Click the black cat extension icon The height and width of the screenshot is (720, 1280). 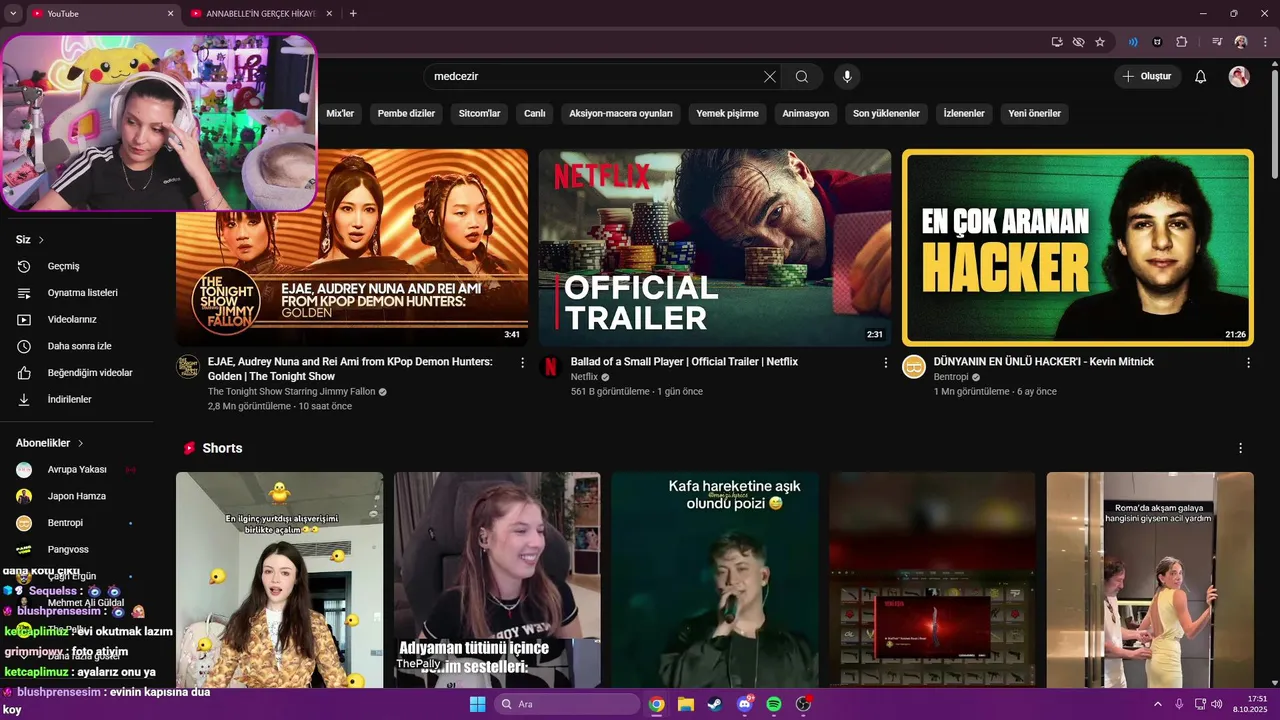click(x=1158, y=42)
